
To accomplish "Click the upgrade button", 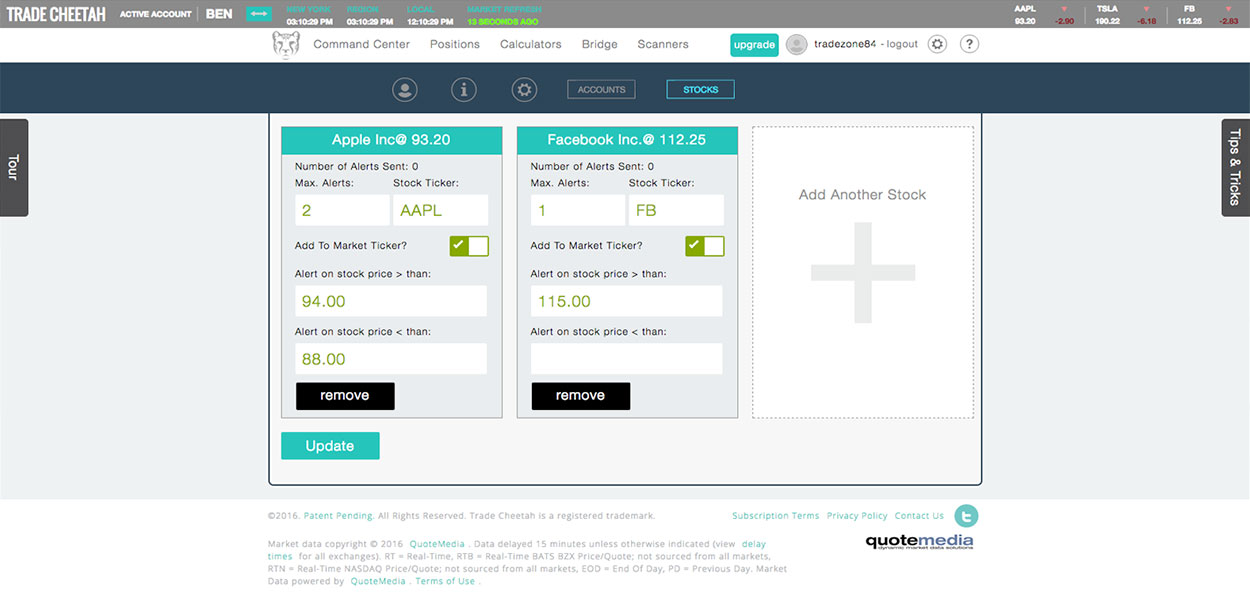I will (x=753, y=44).
